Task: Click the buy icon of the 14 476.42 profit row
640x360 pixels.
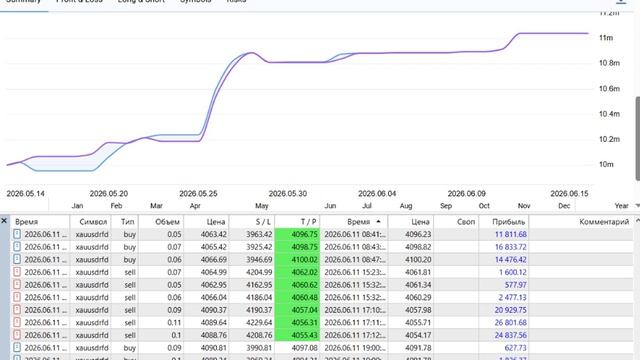Action: (17, 260)
